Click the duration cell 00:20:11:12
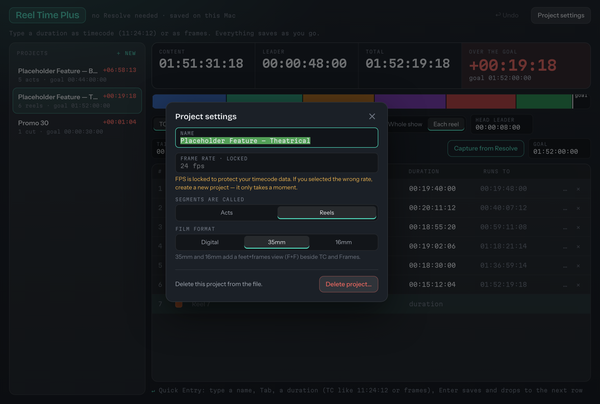 point(432,208)
